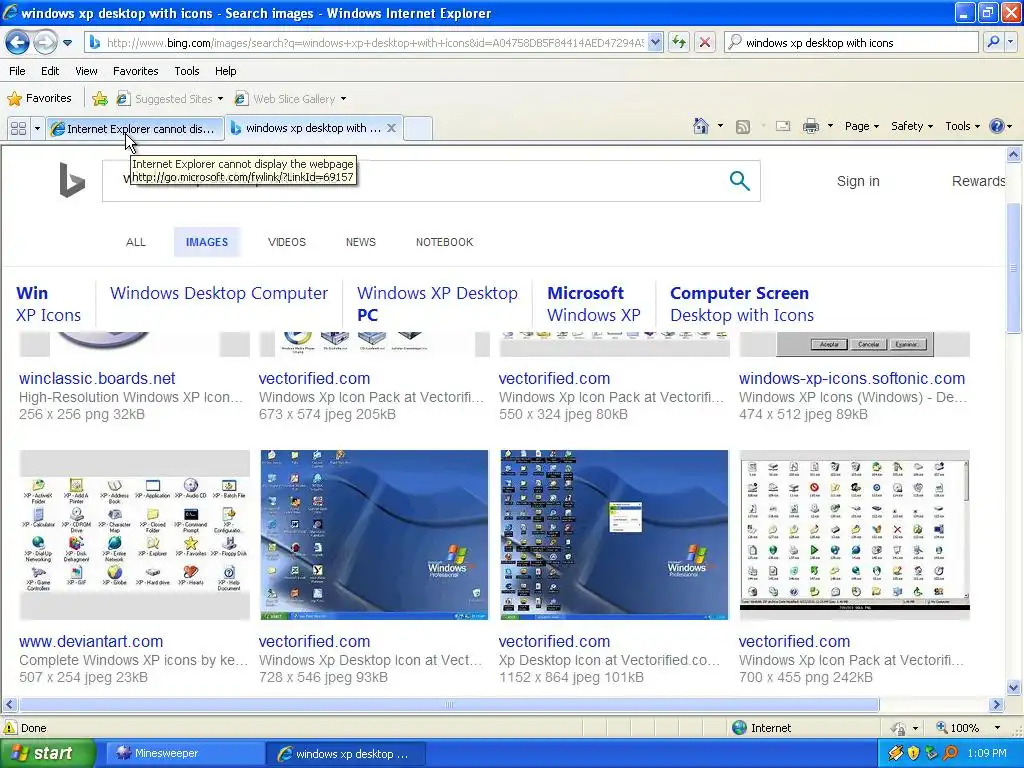Click the browser Back arrow button
1024x768 pixels.
point(18,43)
